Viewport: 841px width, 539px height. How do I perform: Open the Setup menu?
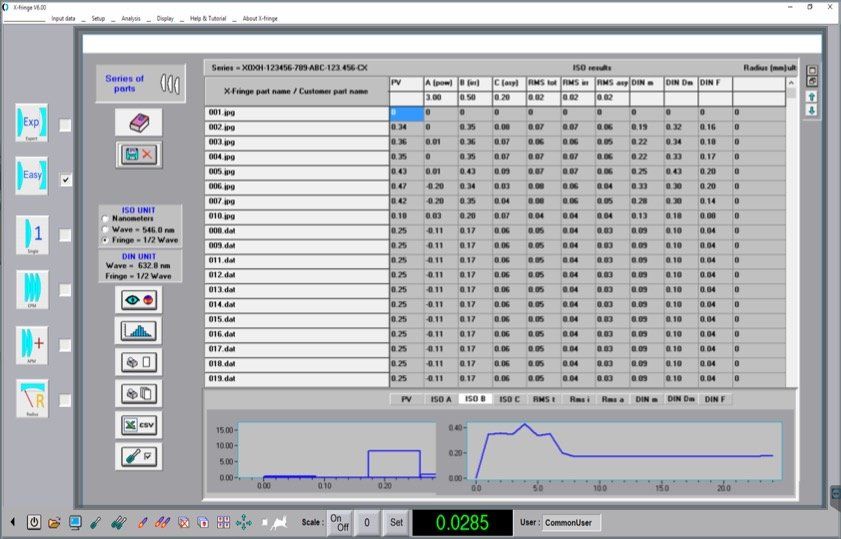pos(97,18)
